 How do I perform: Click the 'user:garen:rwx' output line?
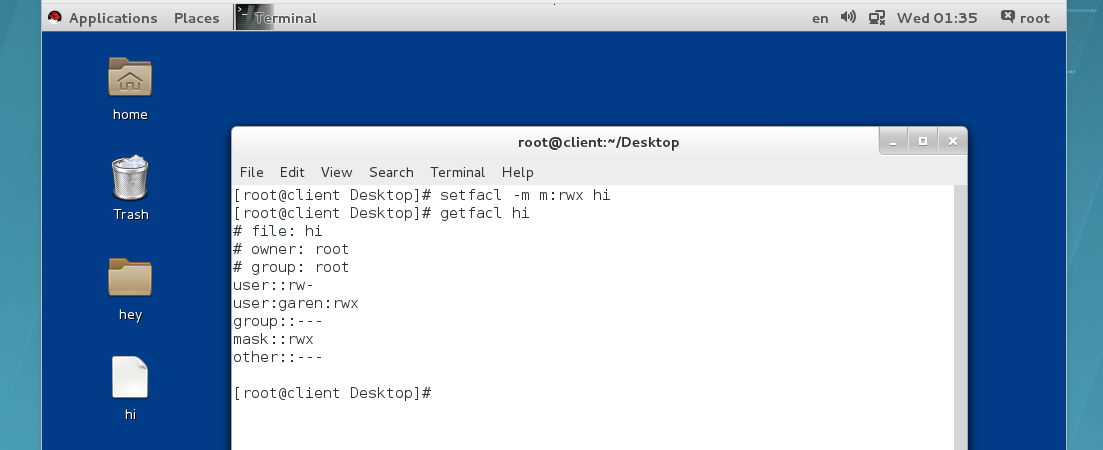pyautogui.click(x=295, y=303)
